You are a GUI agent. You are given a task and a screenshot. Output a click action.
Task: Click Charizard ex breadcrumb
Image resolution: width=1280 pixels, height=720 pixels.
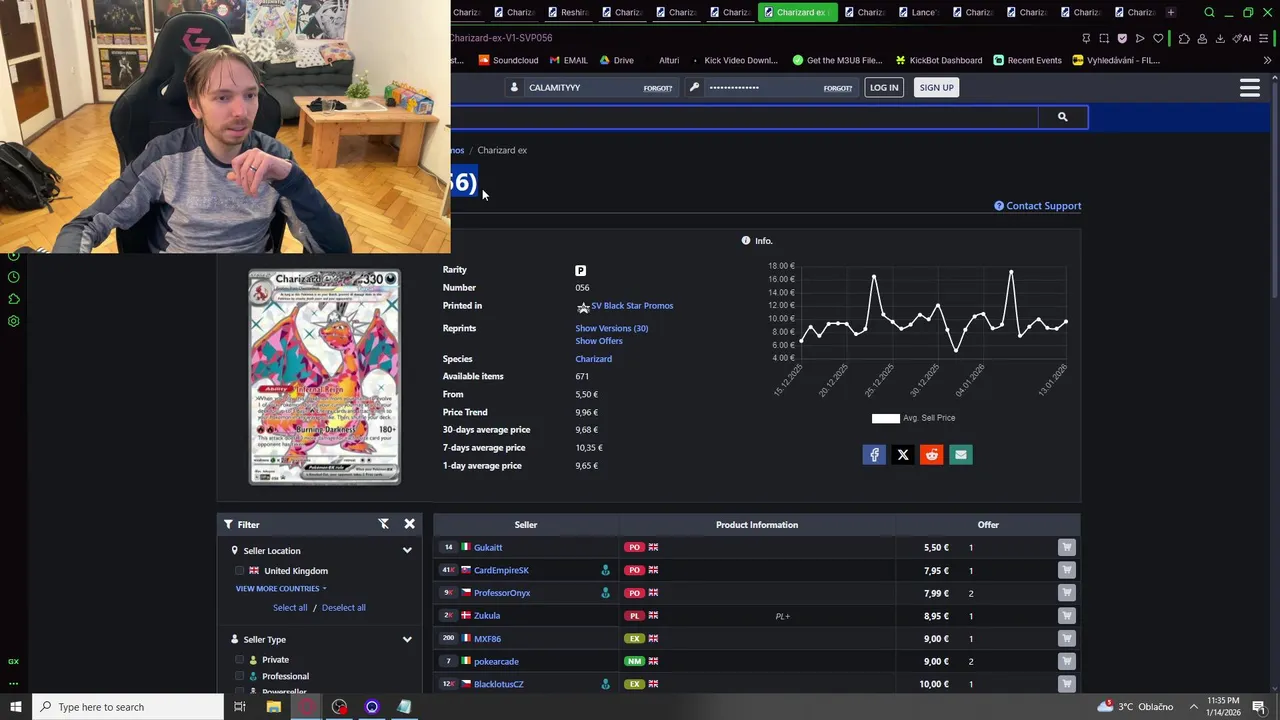point(502,150)
